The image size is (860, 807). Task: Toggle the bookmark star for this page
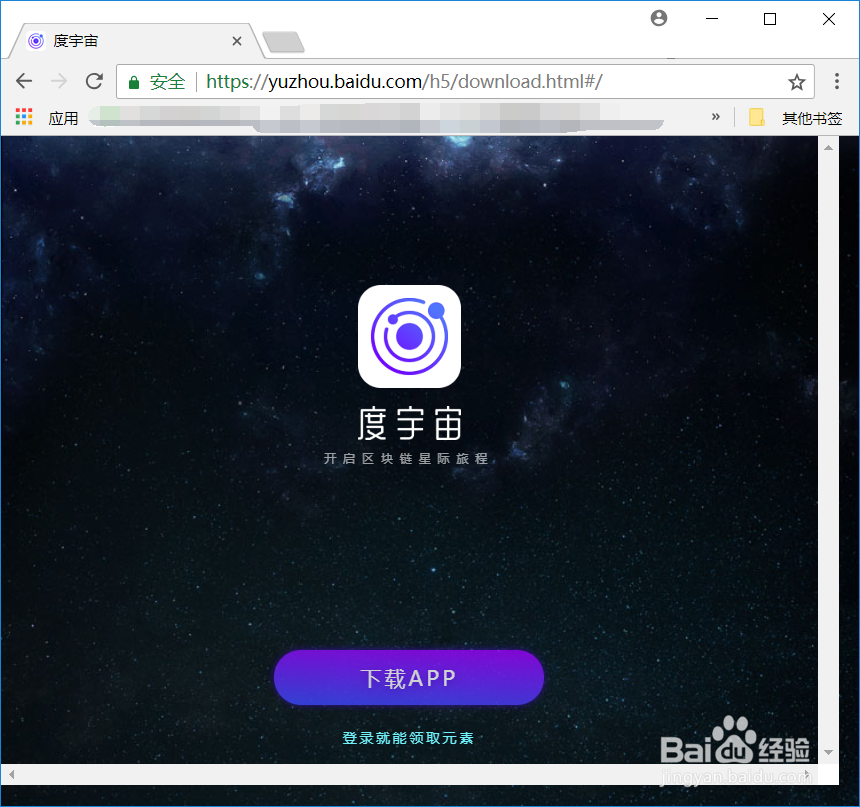(797, 81)
